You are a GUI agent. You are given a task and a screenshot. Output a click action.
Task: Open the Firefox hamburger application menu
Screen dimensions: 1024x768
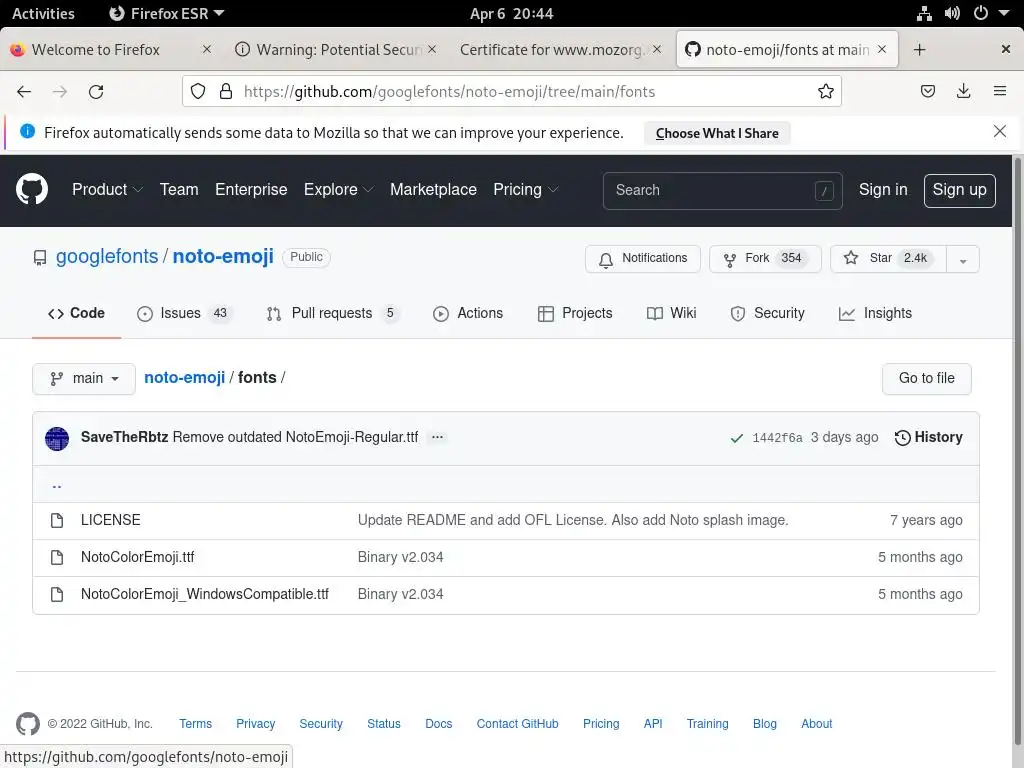[x=999, y=91]
